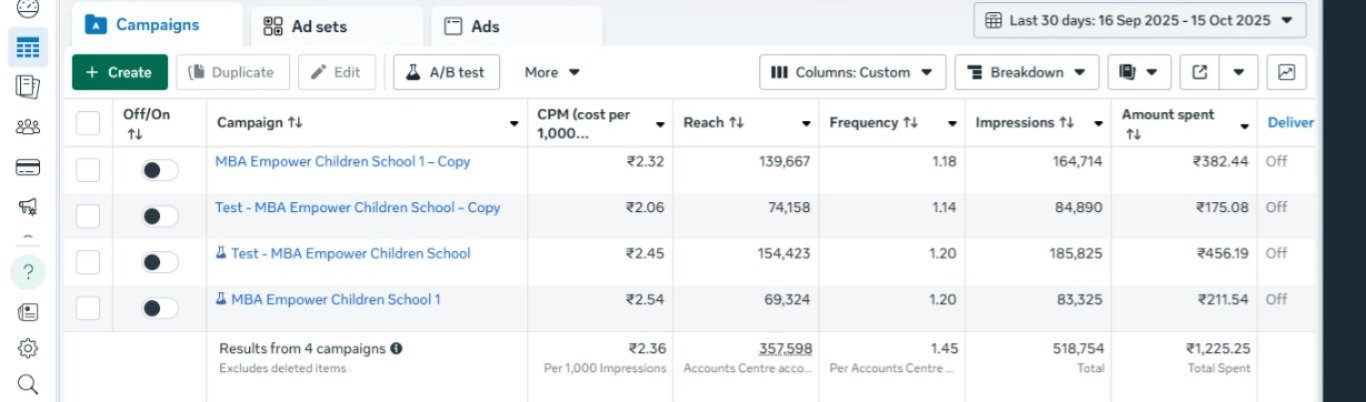Open the Columns: Custom dropdown
The image size is (1366, 402).
pyautogui.click(x=853, y=72)
